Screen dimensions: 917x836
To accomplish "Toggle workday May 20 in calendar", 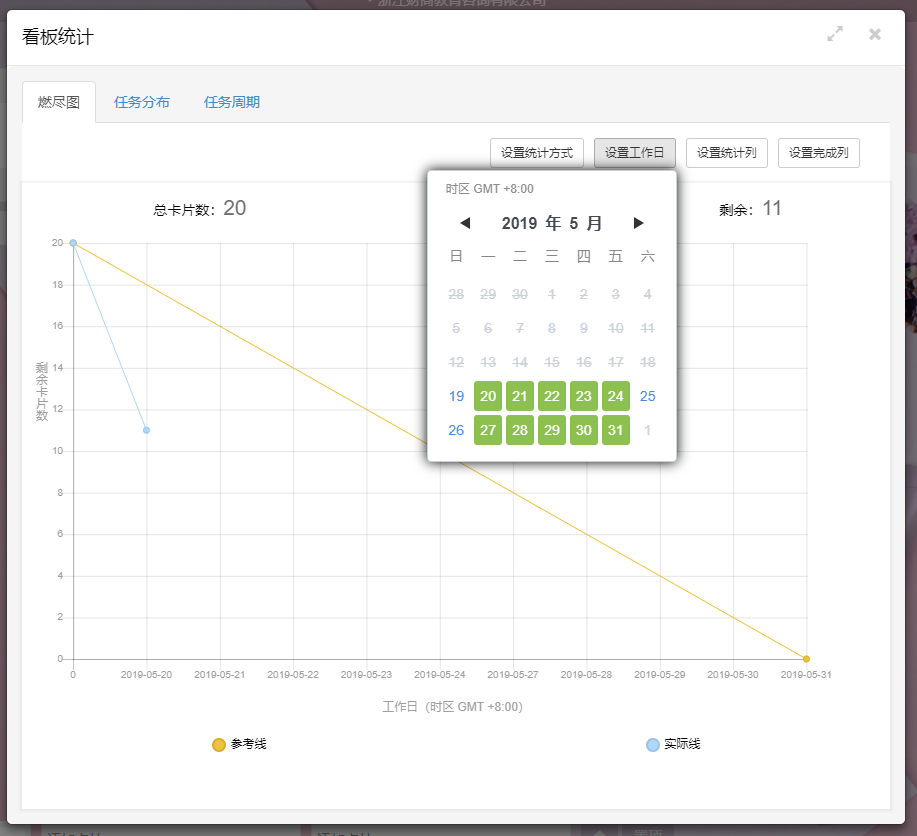I will 488,396.
